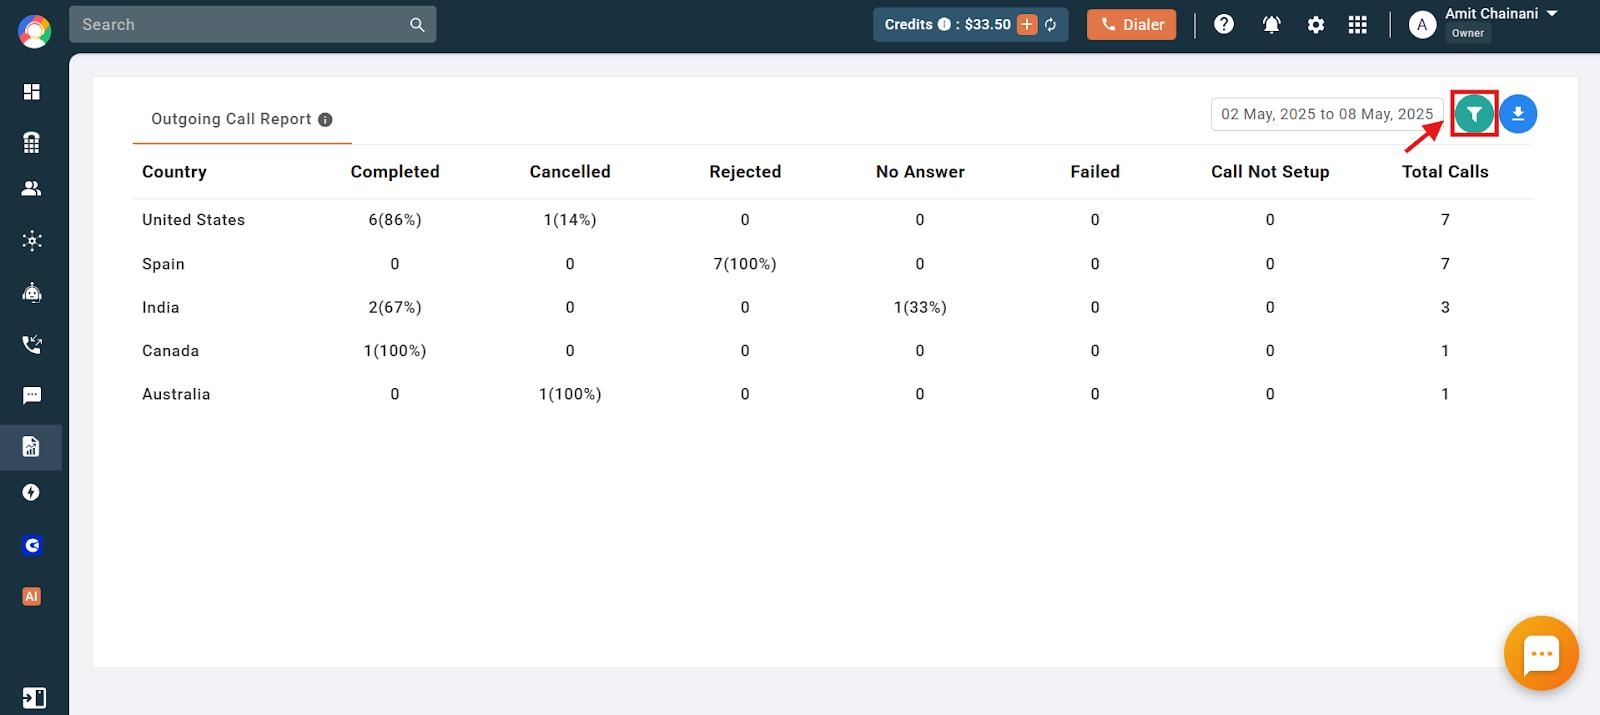Select the Australia row label

176,394
